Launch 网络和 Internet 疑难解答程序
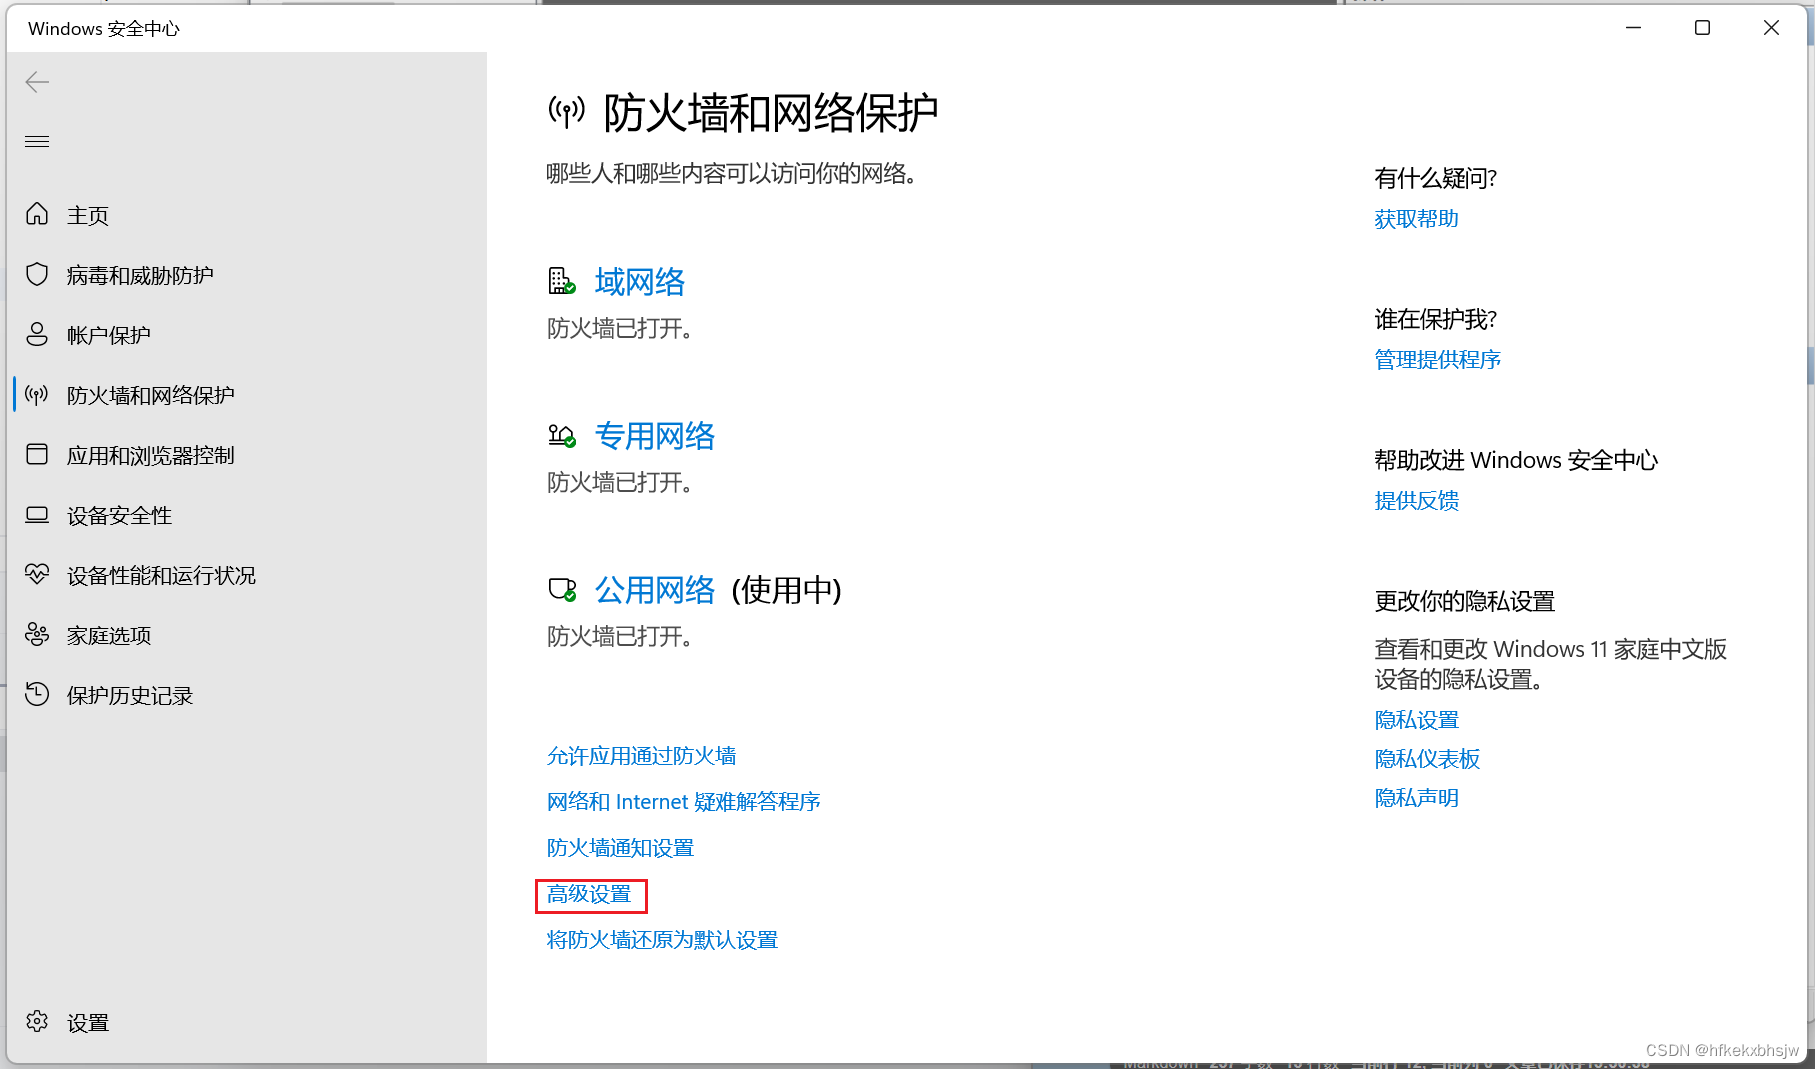 click(x=683, y=801)
